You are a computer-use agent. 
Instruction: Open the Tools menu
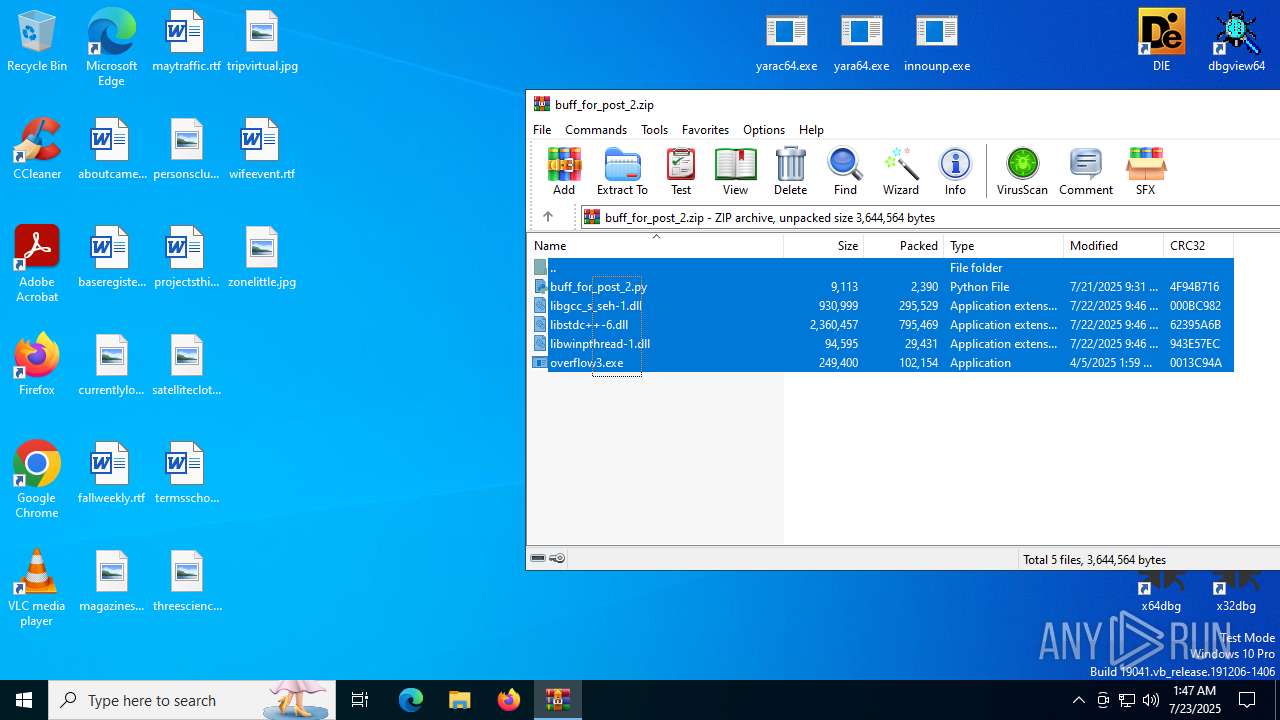[x=654, y=130]
